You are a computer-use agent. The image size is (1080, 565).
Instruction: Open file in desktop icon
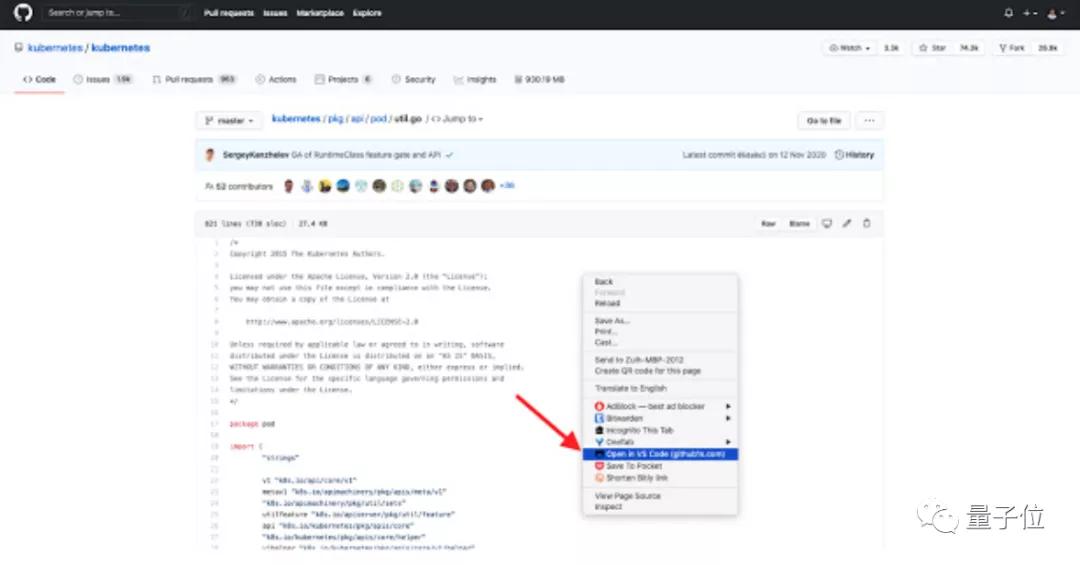[827, 223]
